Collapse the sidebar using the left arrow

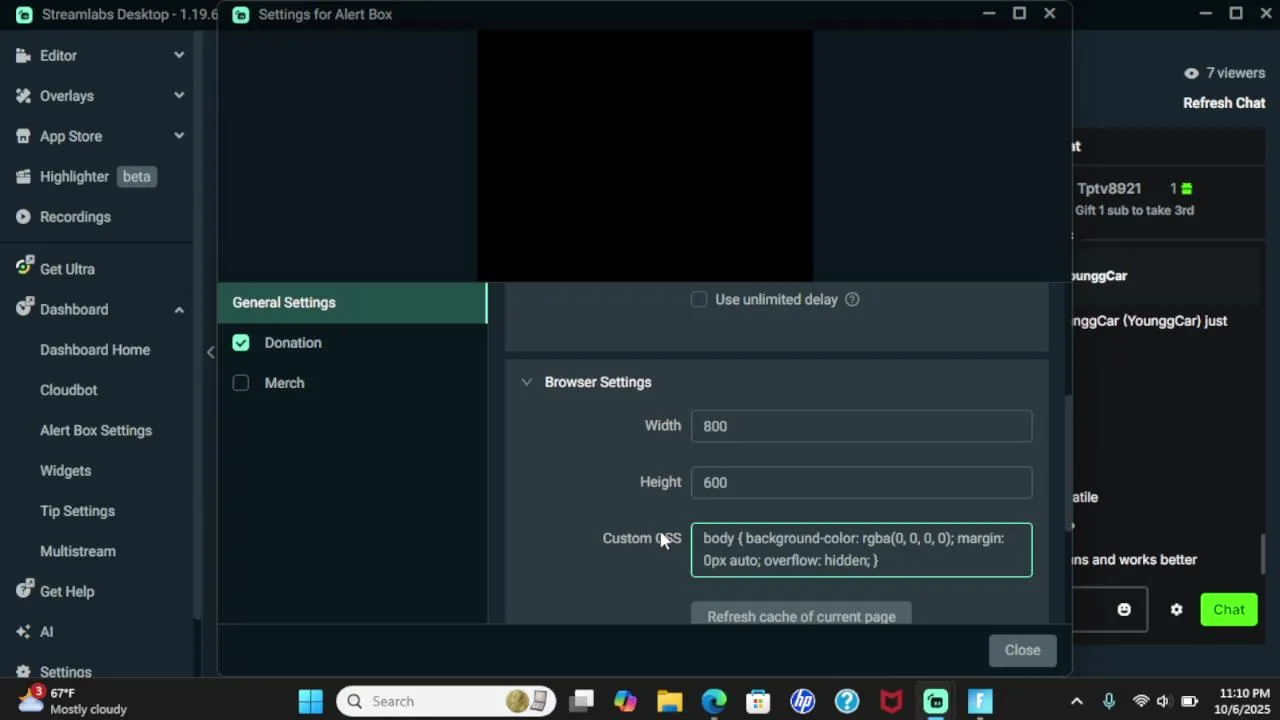coord(210,352)
